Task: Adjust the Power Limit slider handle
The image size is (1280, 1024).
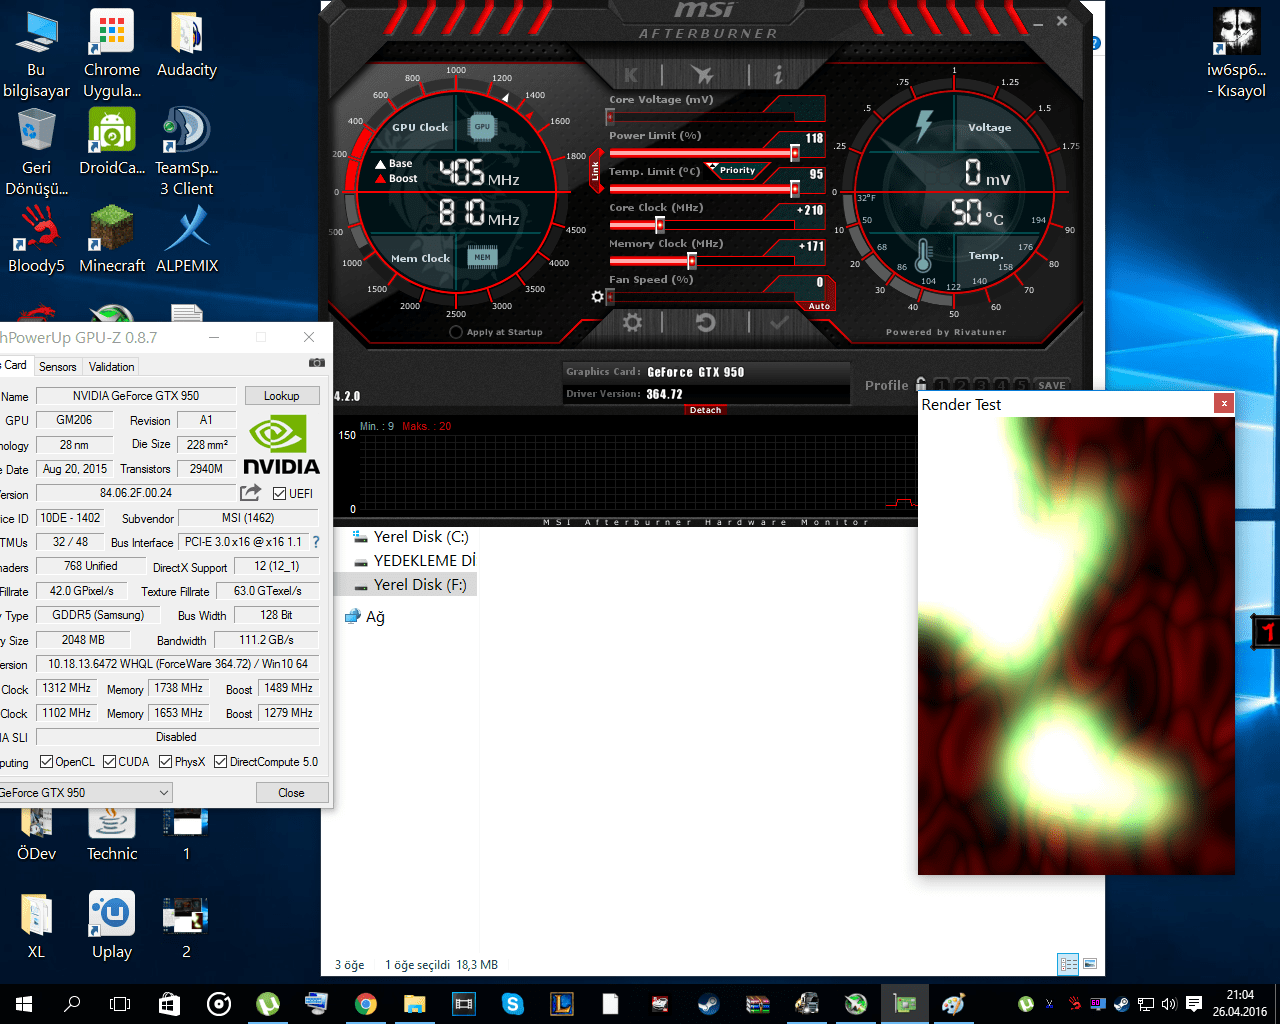Action: 795,153
